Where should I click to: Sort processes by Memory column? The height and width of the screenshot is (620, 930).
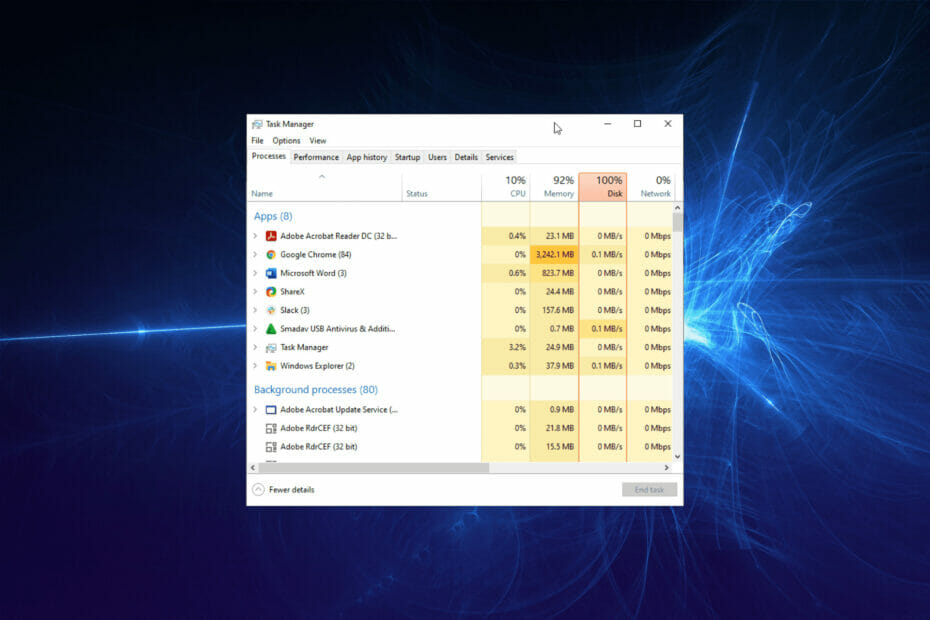(x=554, y=187)
